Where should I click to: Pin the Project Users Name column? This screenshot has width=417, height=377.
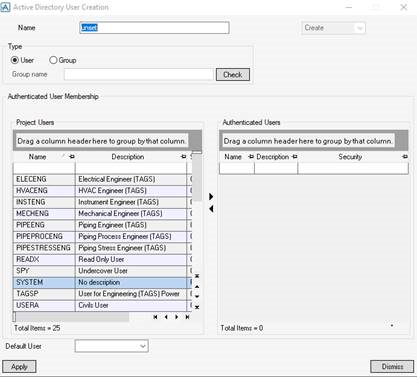(x=72, y=157)
